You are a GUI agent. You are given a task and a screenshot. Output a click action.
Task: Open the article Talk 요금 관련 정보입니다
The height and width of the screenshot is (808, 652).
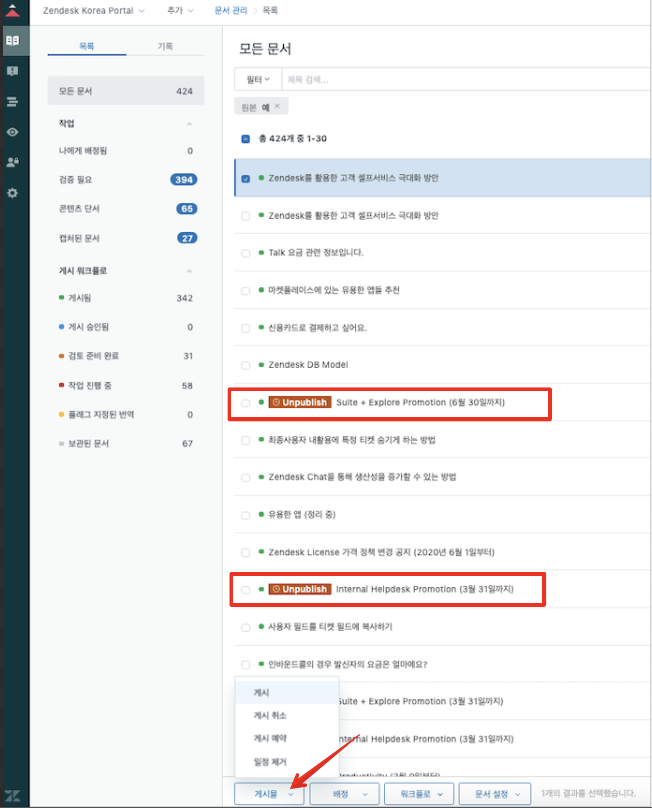coord(316,252)
